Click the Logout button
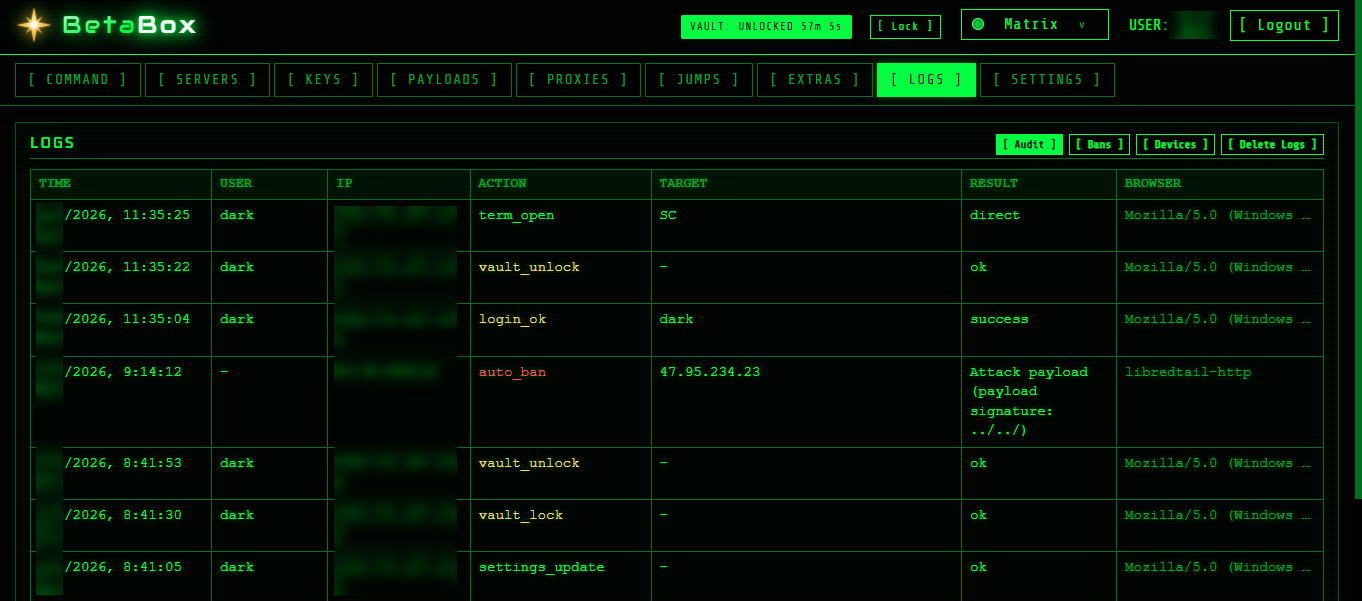 point(1284,26)
